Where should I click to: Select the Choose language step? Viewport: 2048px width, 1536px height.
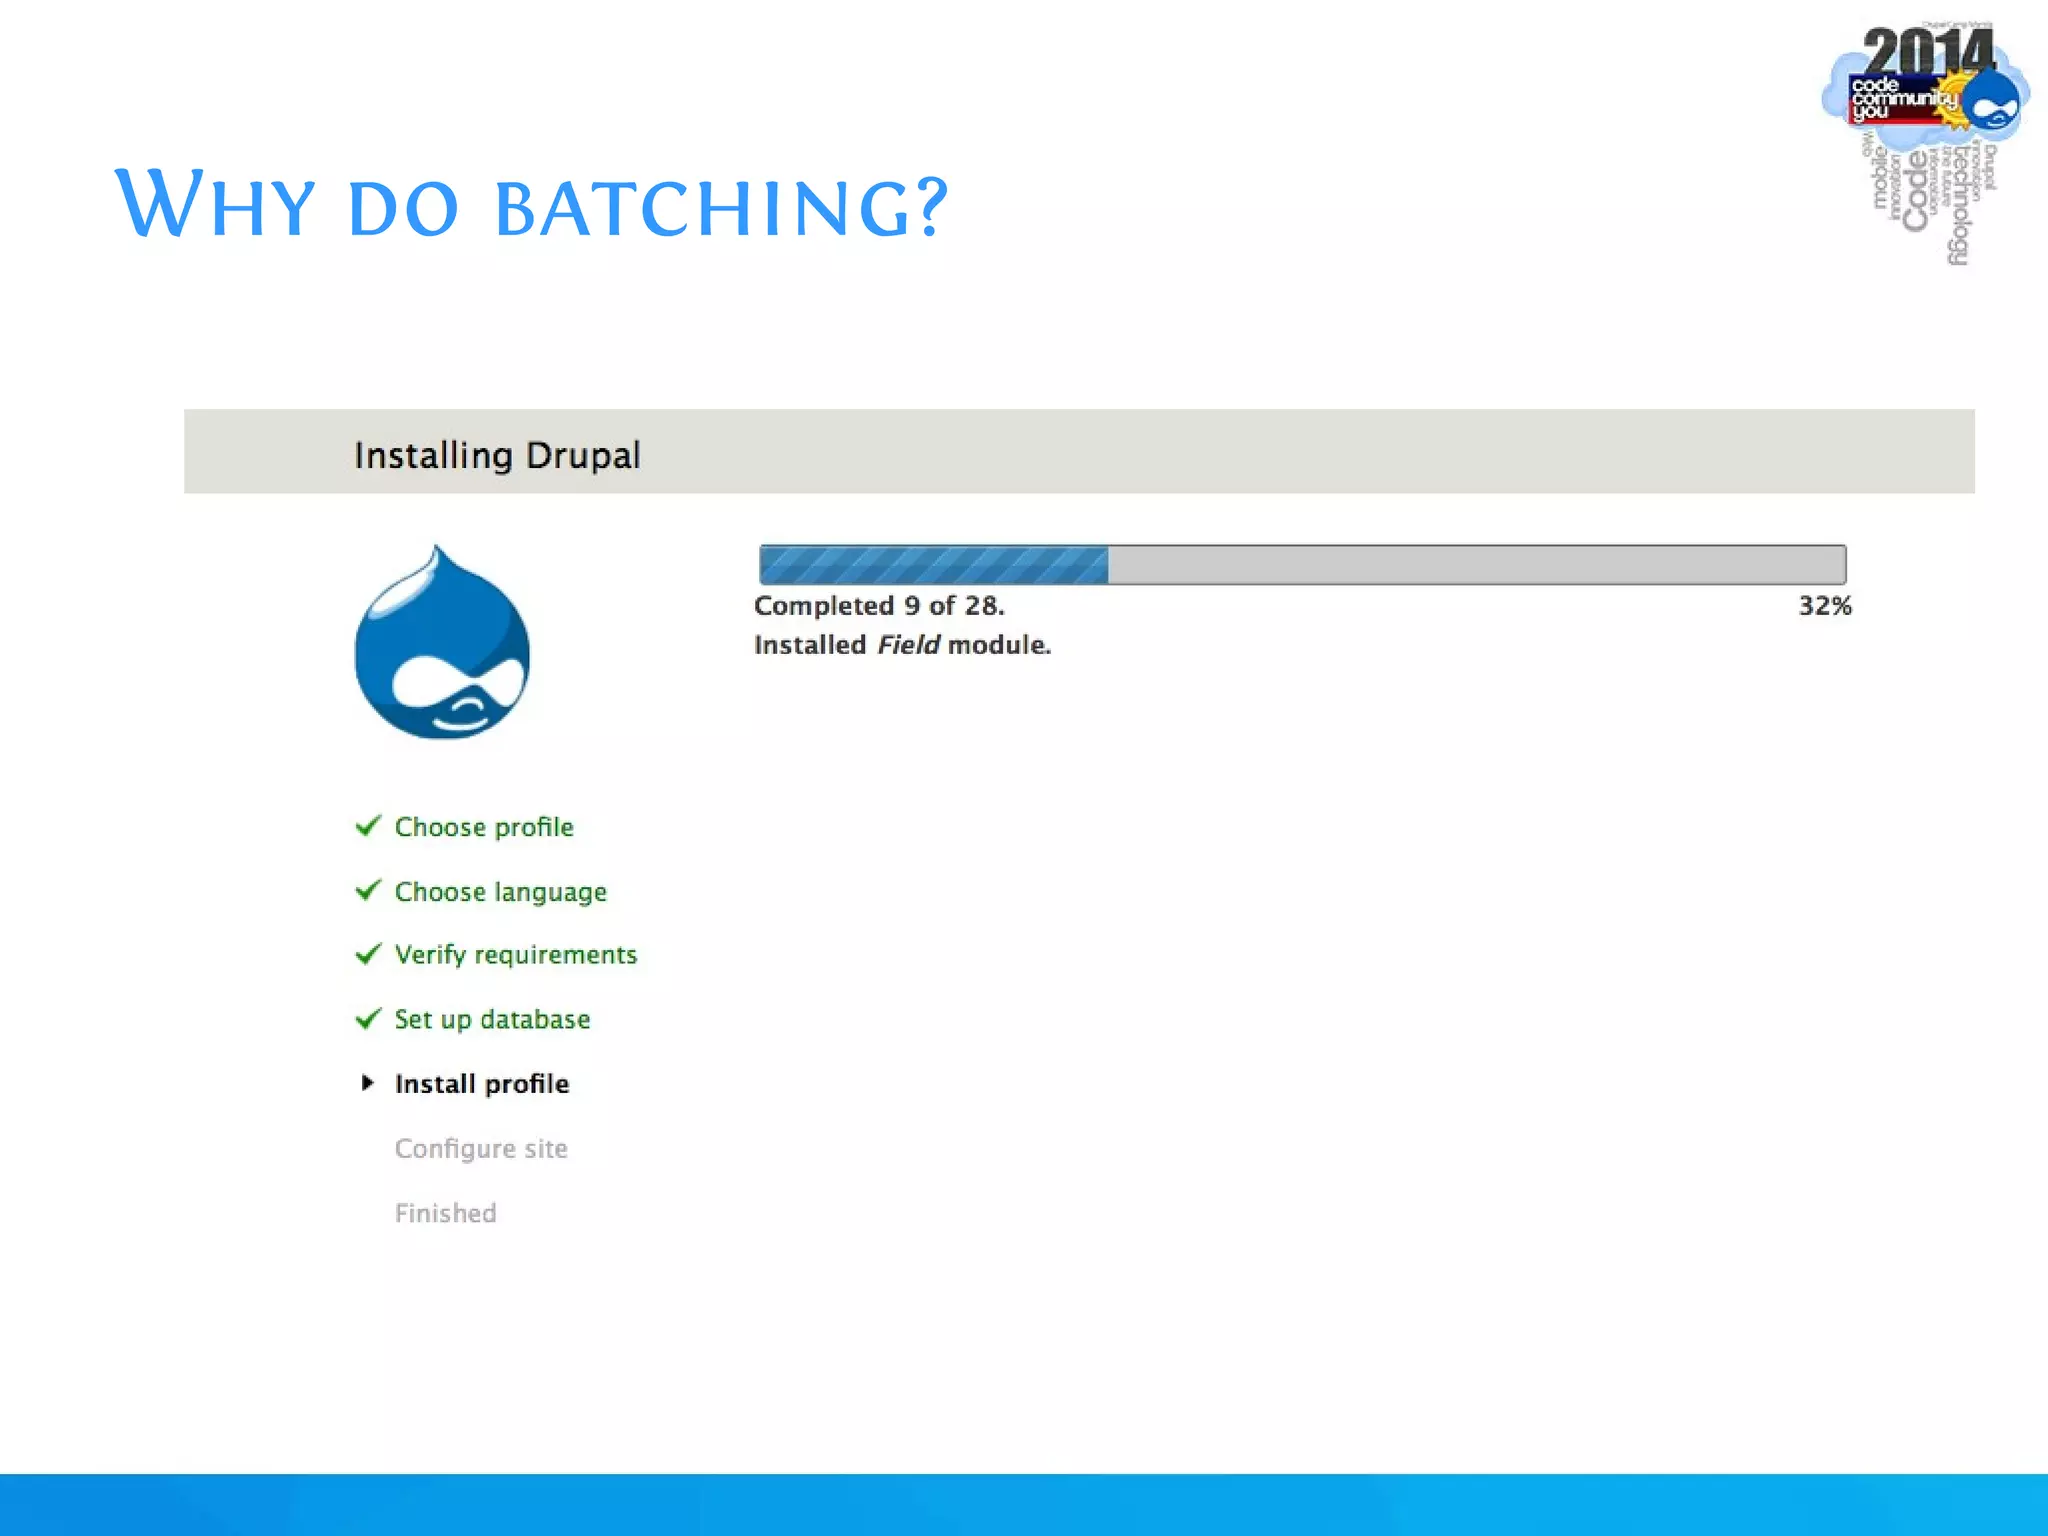tap(500, 892)
